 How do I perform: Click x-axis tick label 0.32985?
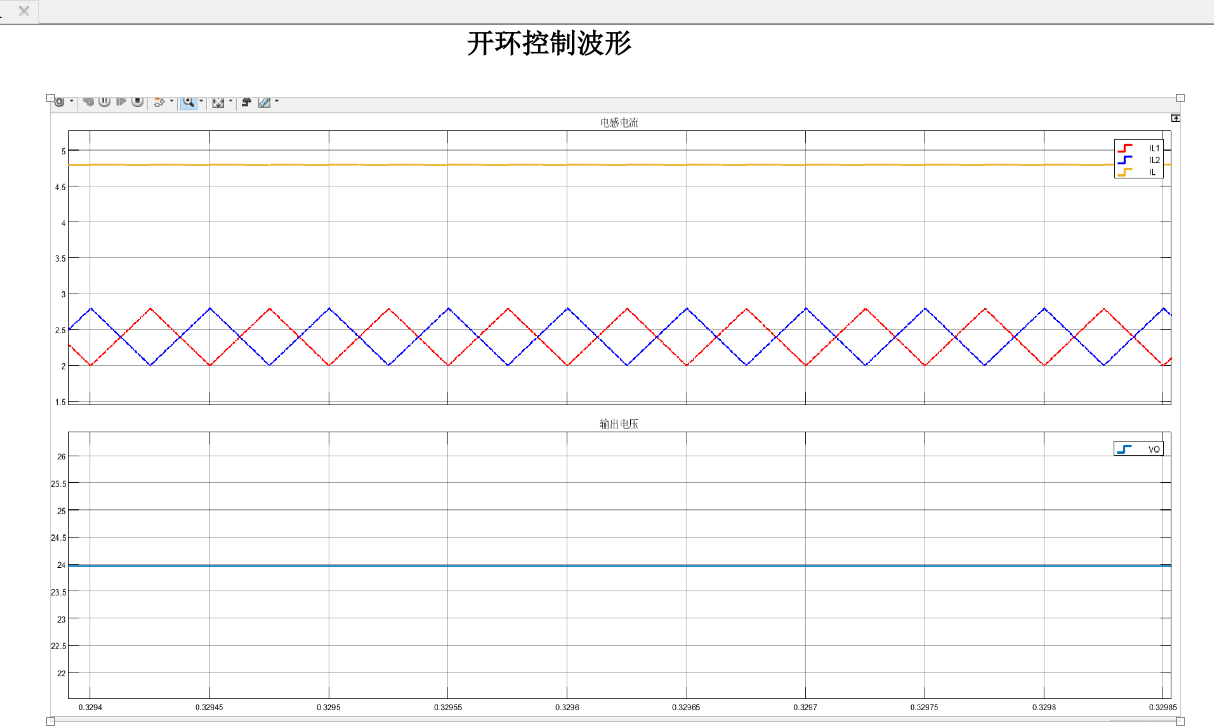(x=1163, y=707)
